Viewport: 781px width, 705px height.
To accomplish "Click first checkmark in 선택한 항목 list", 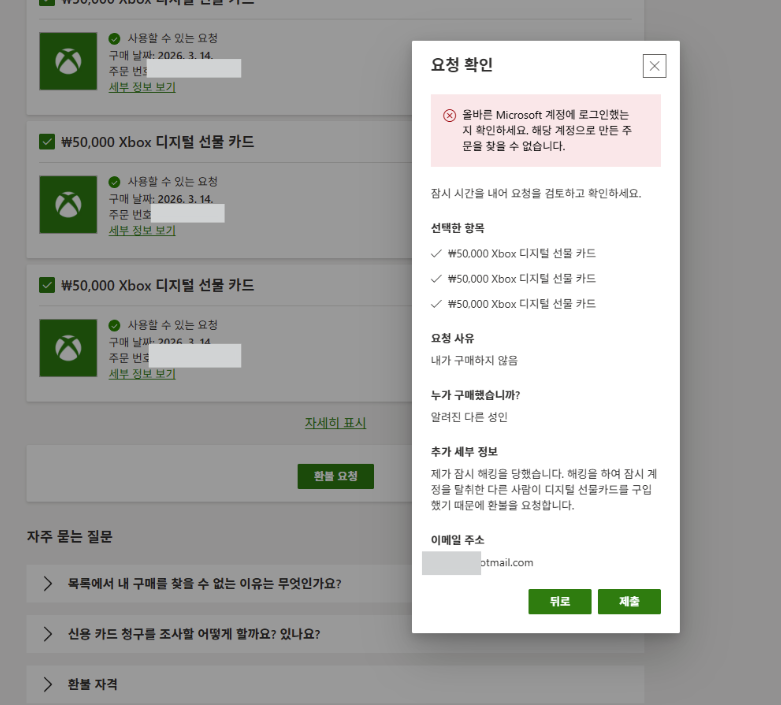I will pos(436,254).
